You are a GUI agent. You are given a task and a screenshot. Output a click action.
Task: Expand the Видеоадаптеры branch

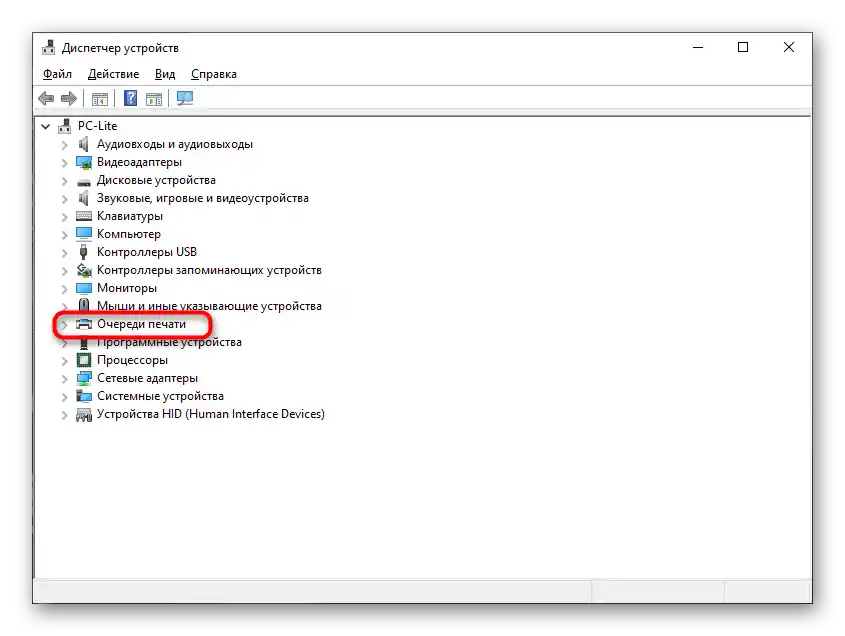click(65, 163)
